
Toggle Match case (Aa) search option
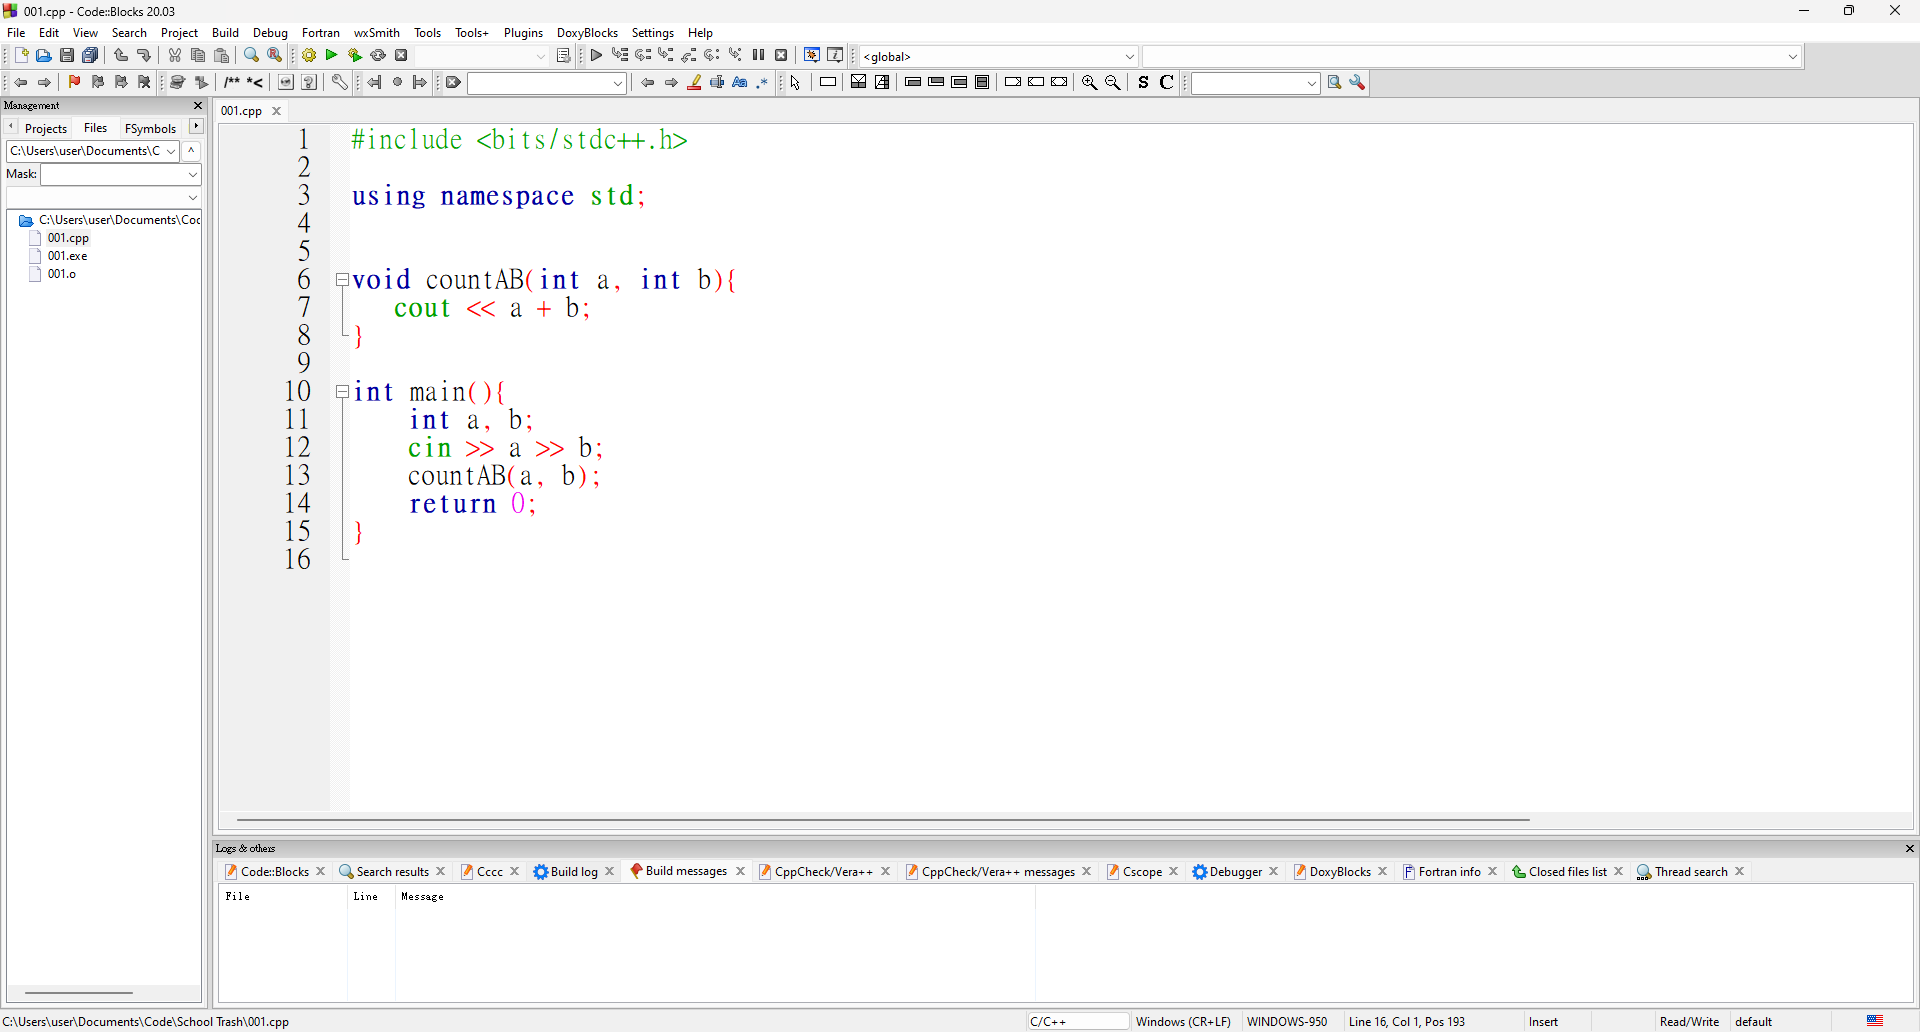[740, 83]
